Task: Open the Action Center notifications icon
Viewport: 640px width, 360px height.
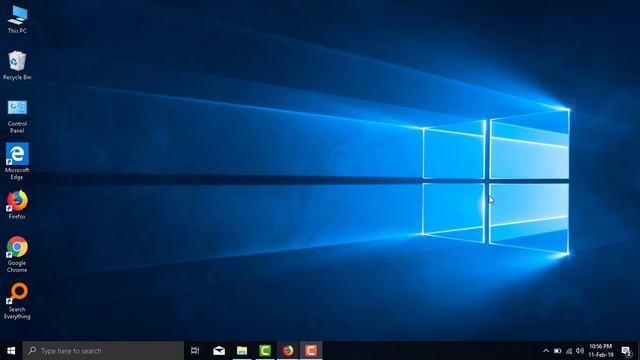Action: coord(627,351)
